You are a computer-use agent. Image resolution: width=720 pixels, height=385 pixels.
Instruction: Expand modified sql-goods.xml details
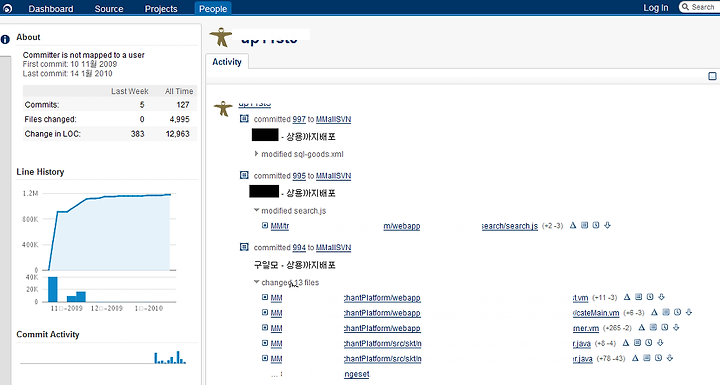256,154
